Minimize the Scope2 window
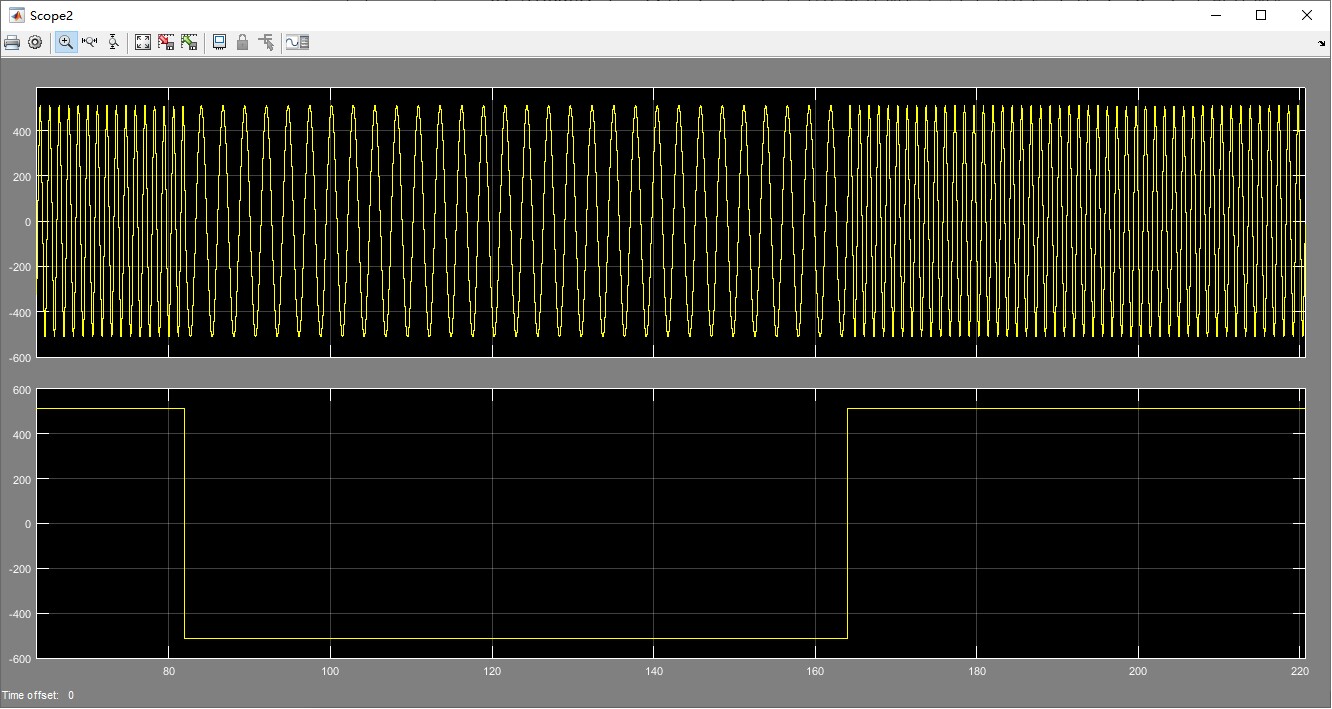1332x709 pixels. [1216, 15]
